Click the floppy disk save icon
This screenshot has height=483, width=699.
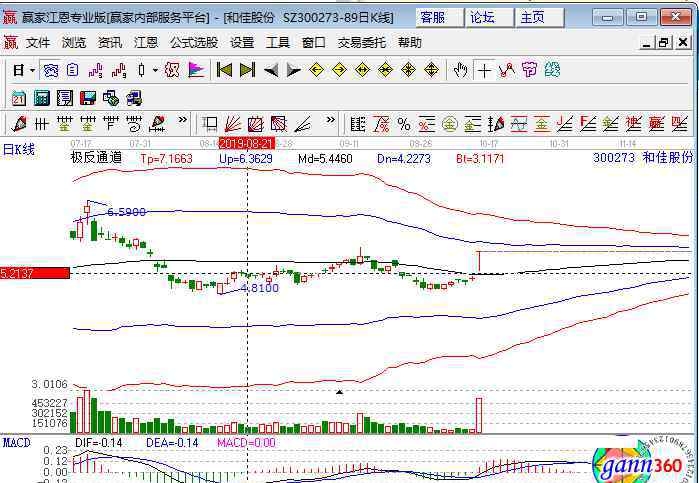tap(88, 98)
